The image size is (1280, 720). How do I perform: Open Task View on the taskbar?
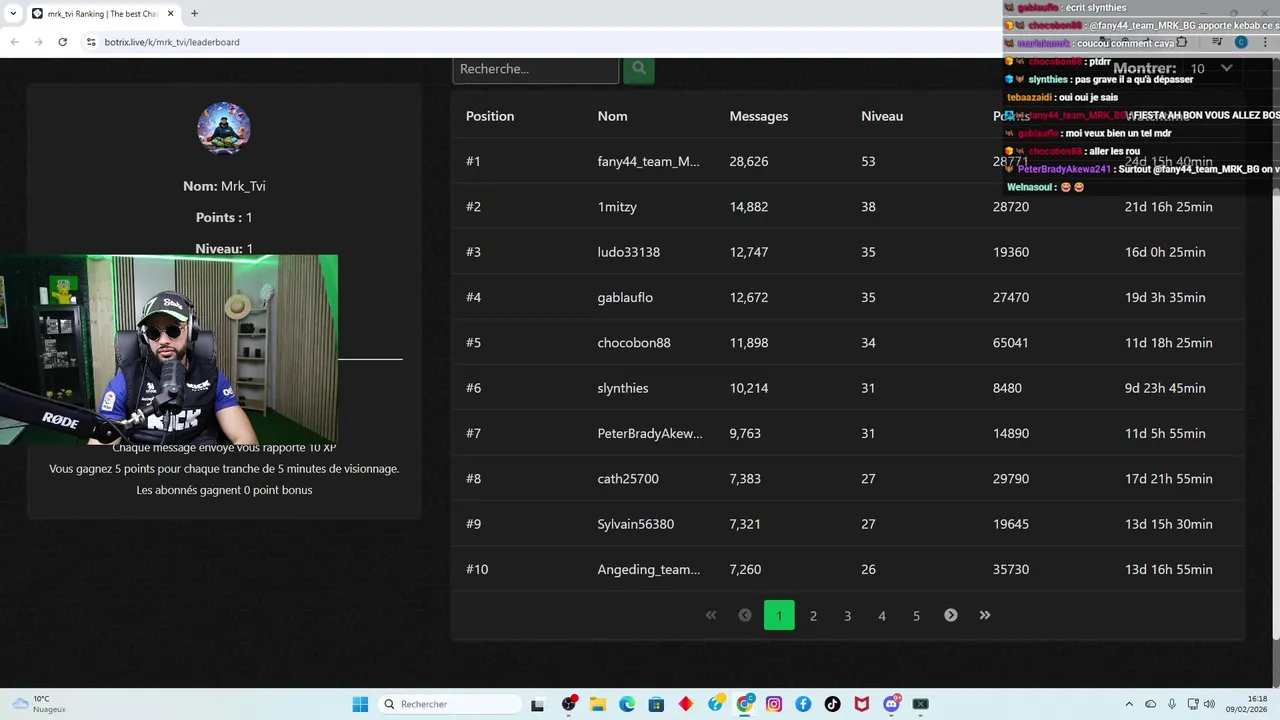tap(537, 704)
